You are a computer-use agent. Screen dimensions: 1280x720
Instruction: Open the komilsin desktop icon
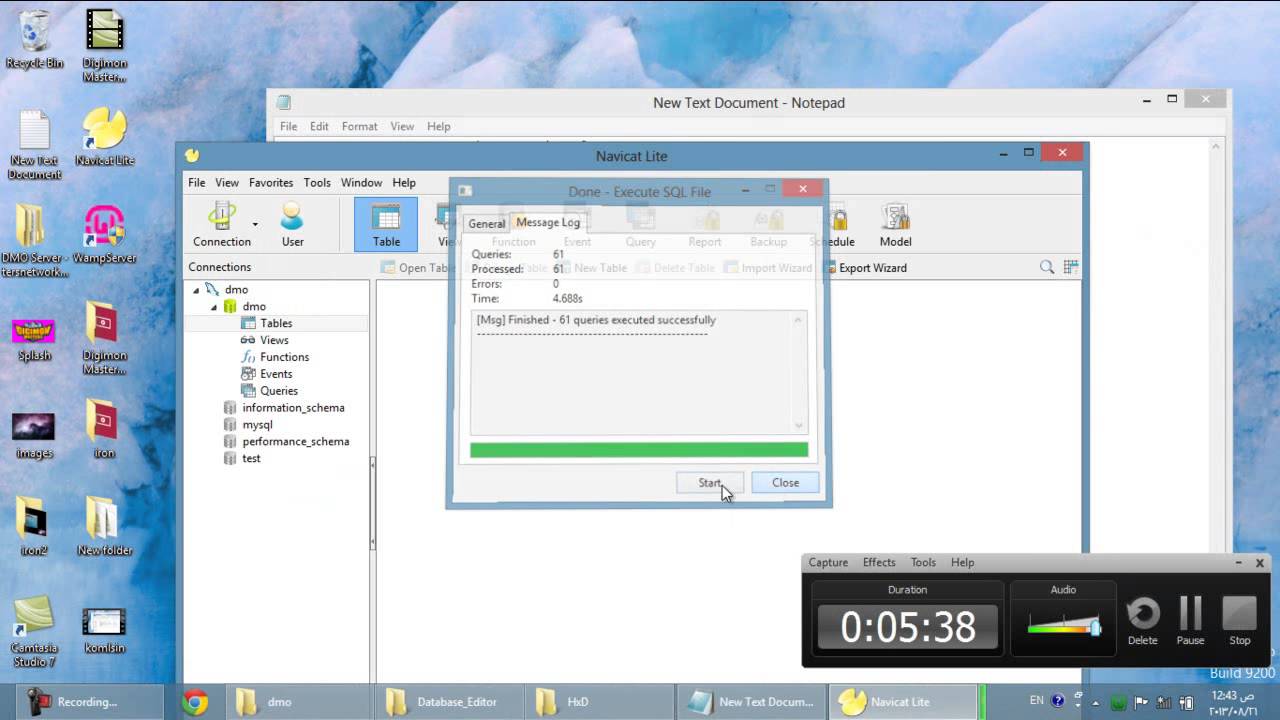104,628
